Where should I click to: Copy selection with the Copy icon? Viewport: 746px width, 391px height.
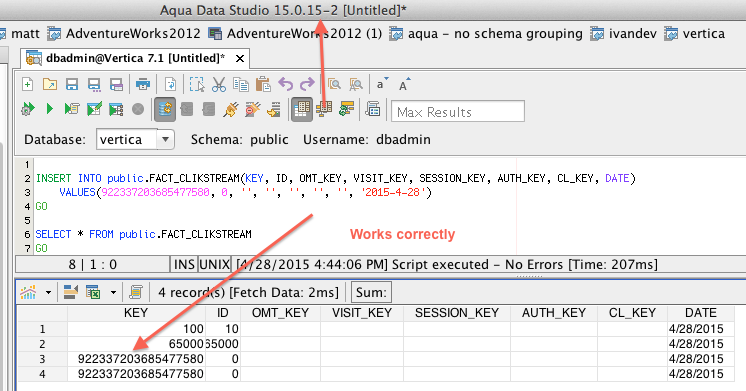[x=241, y=85]
